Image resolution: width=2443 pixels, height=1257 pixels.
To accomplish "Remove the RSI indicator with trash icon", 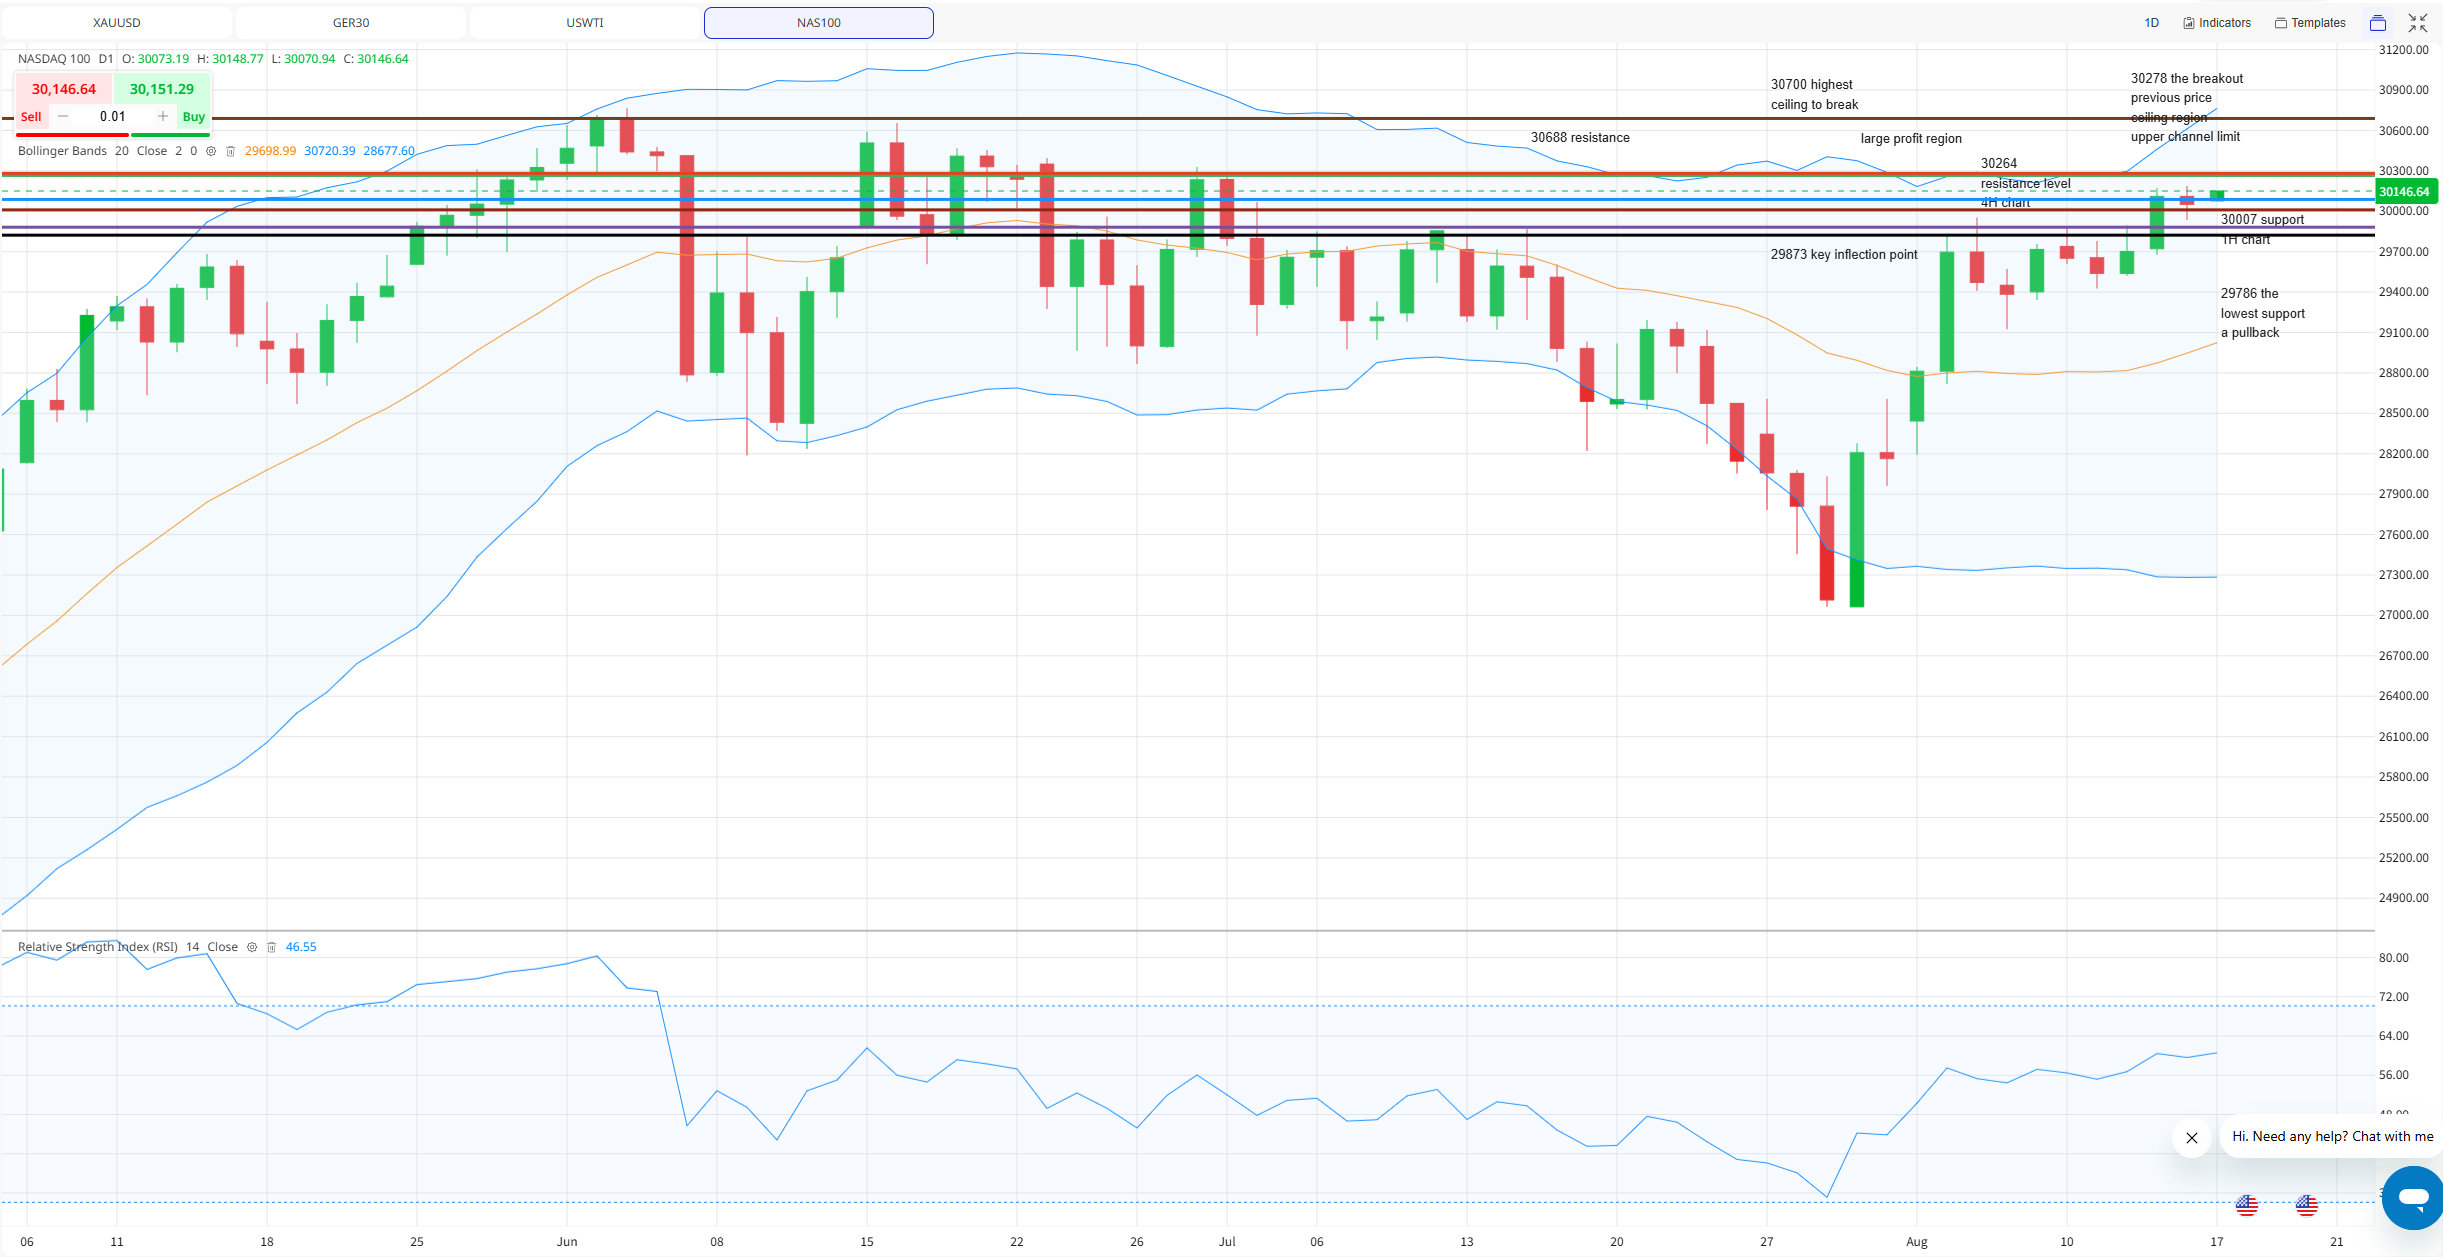I will (271, 947).
